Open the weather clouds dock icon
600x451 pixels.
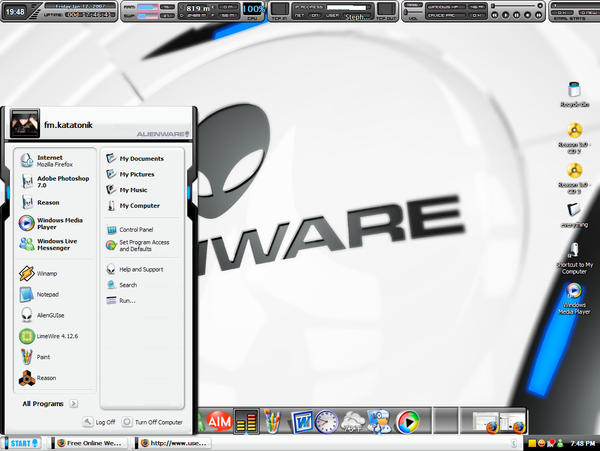coord(353,422)
